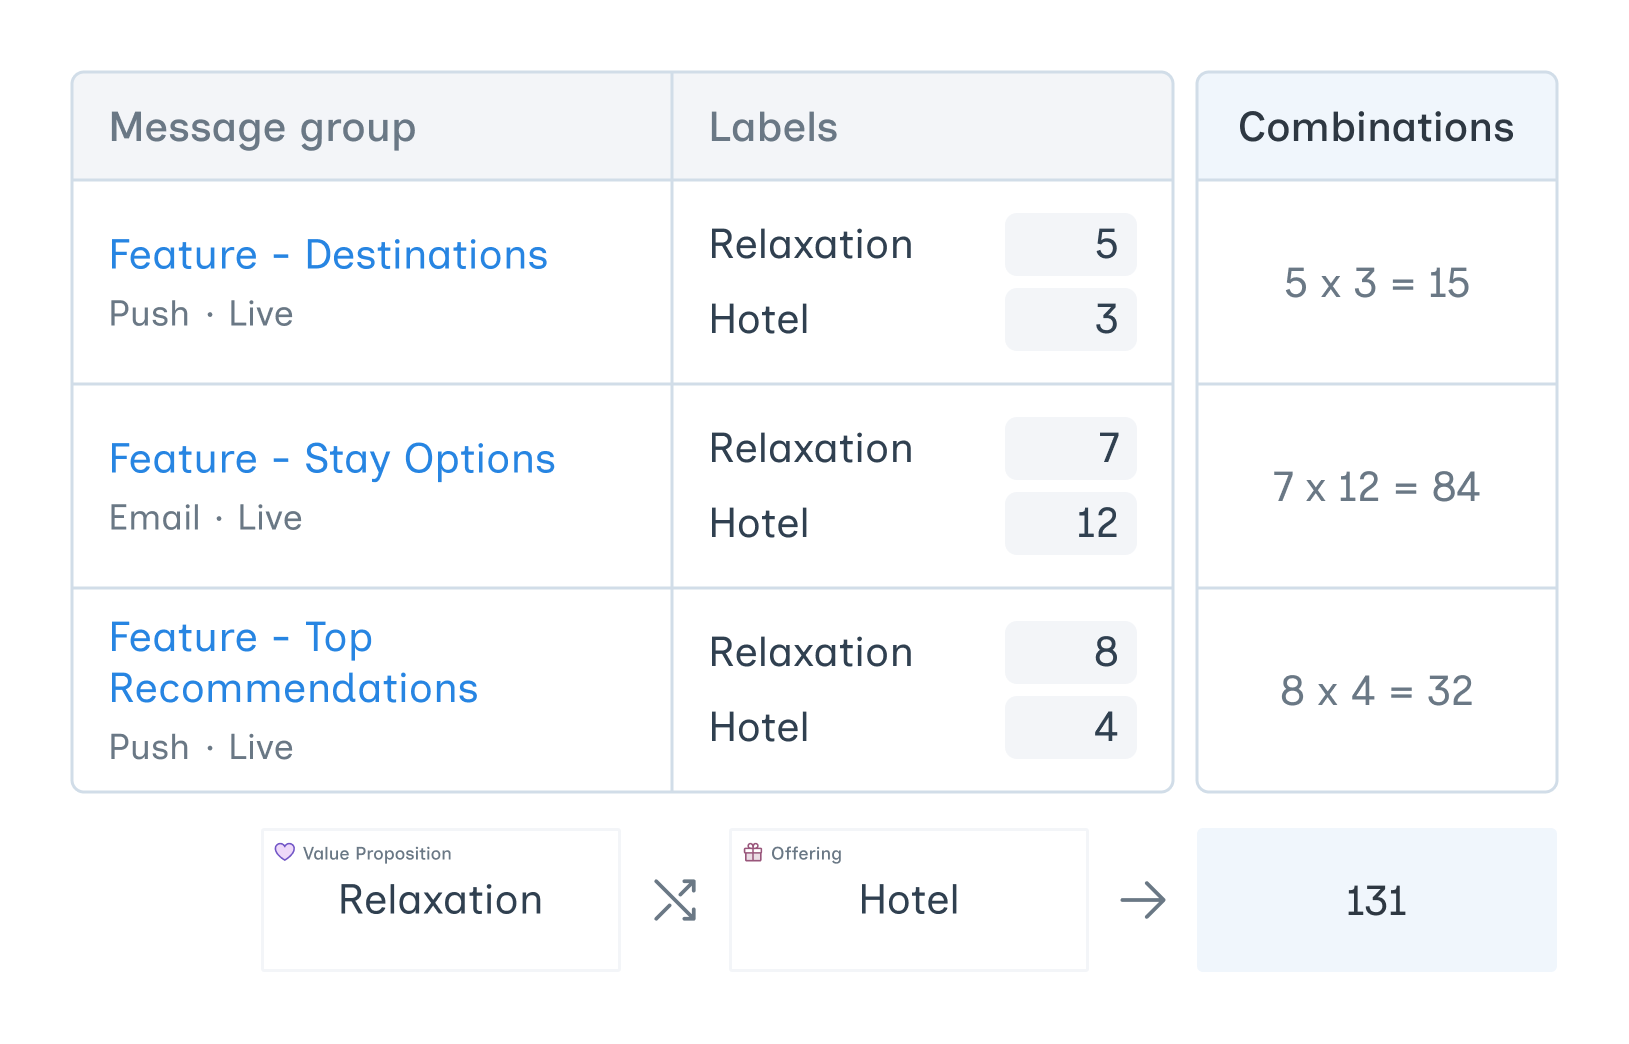
Task: Click Relaxation count 5 for Destinations
Action: pyautogui.click(x=1071, y=244)
